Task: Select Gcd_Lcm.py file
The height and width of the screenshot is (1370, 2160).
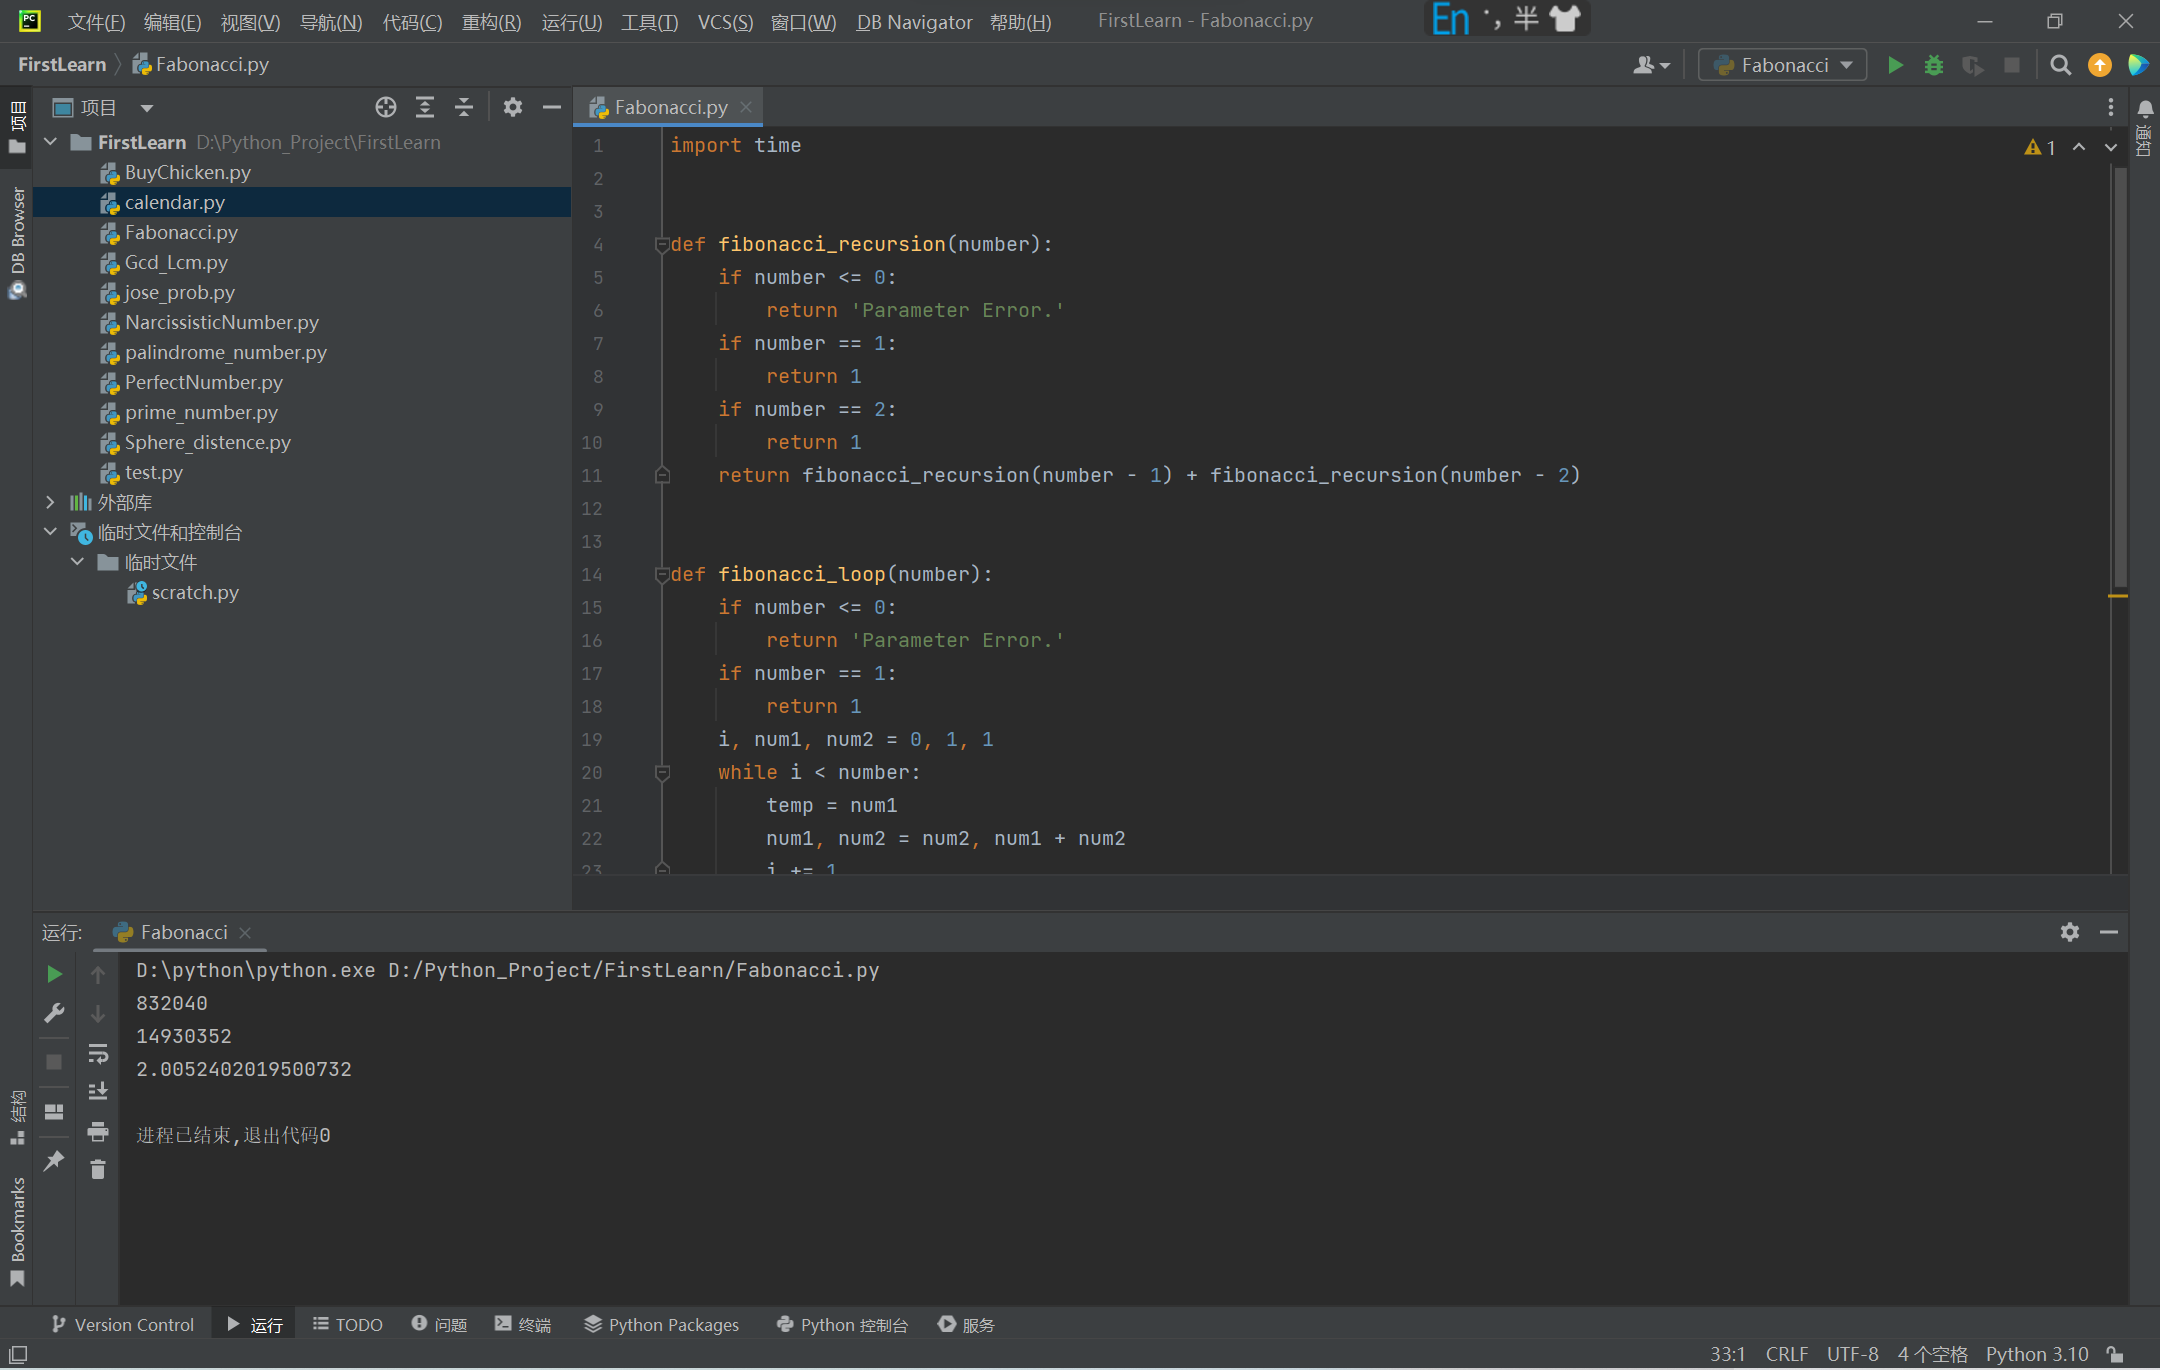Action: point(176,262)
